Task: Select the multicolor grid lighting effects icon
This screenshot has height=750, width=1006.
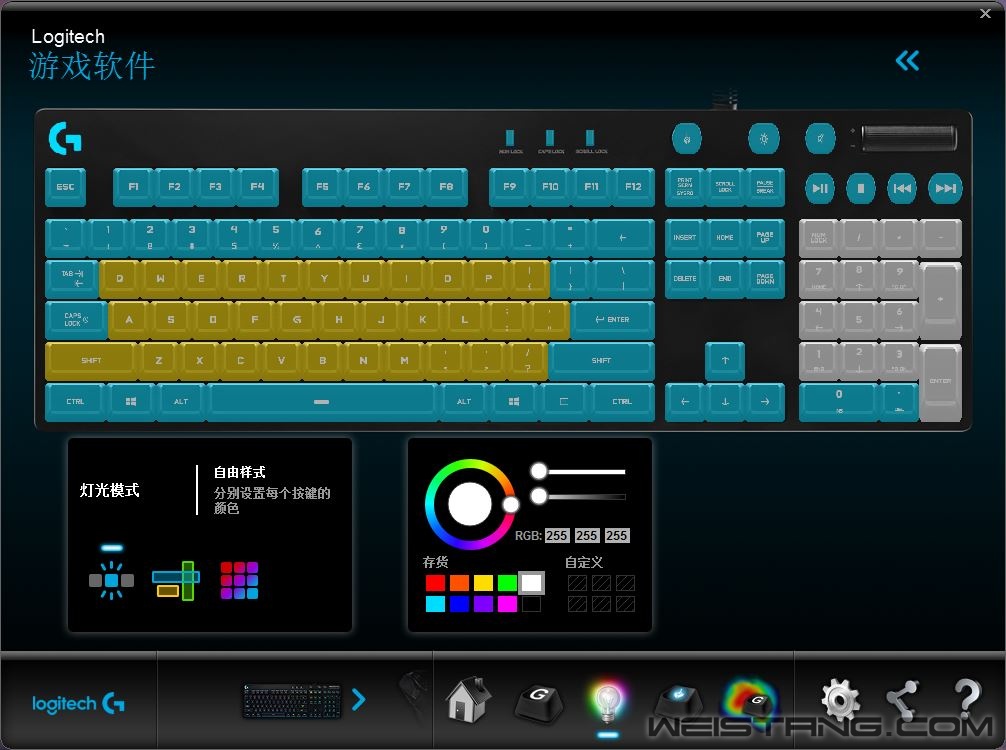Action: (239, 580)
